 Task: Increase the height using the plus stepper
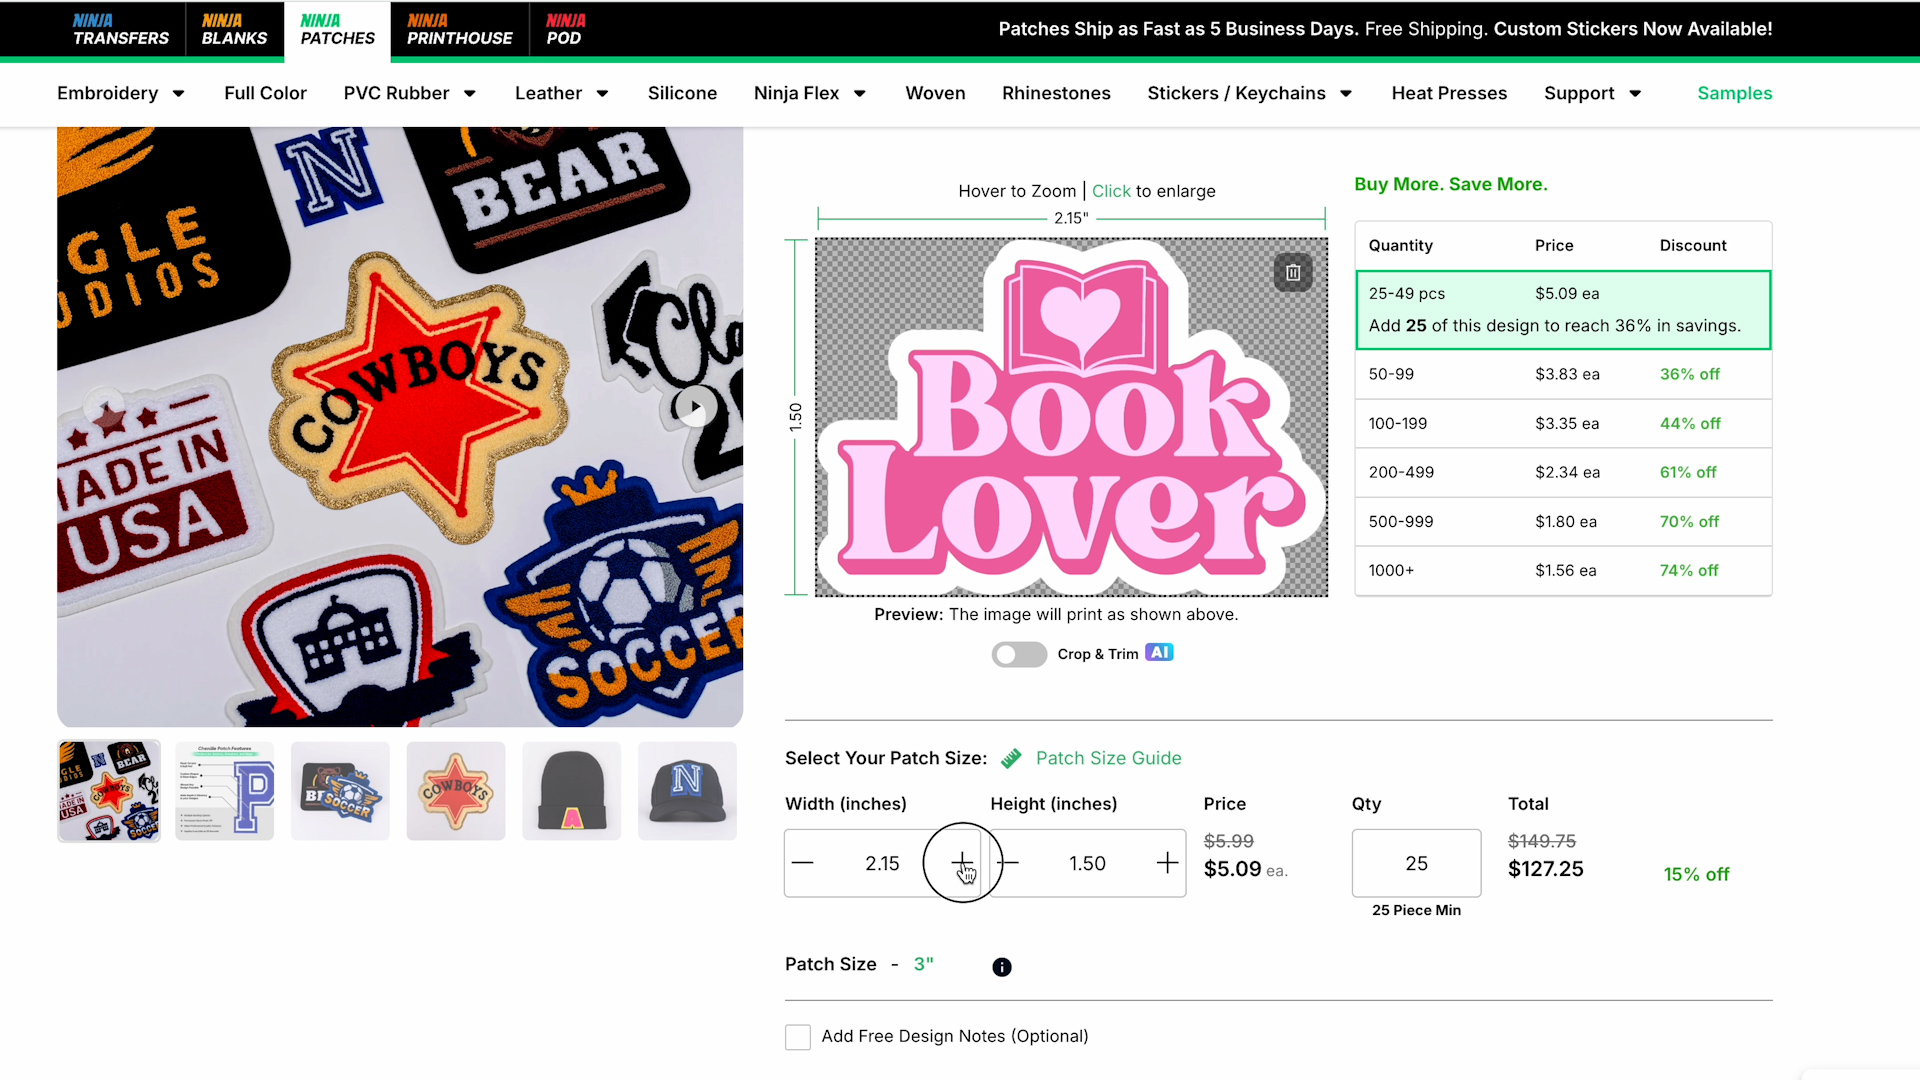coord(1166,863)
